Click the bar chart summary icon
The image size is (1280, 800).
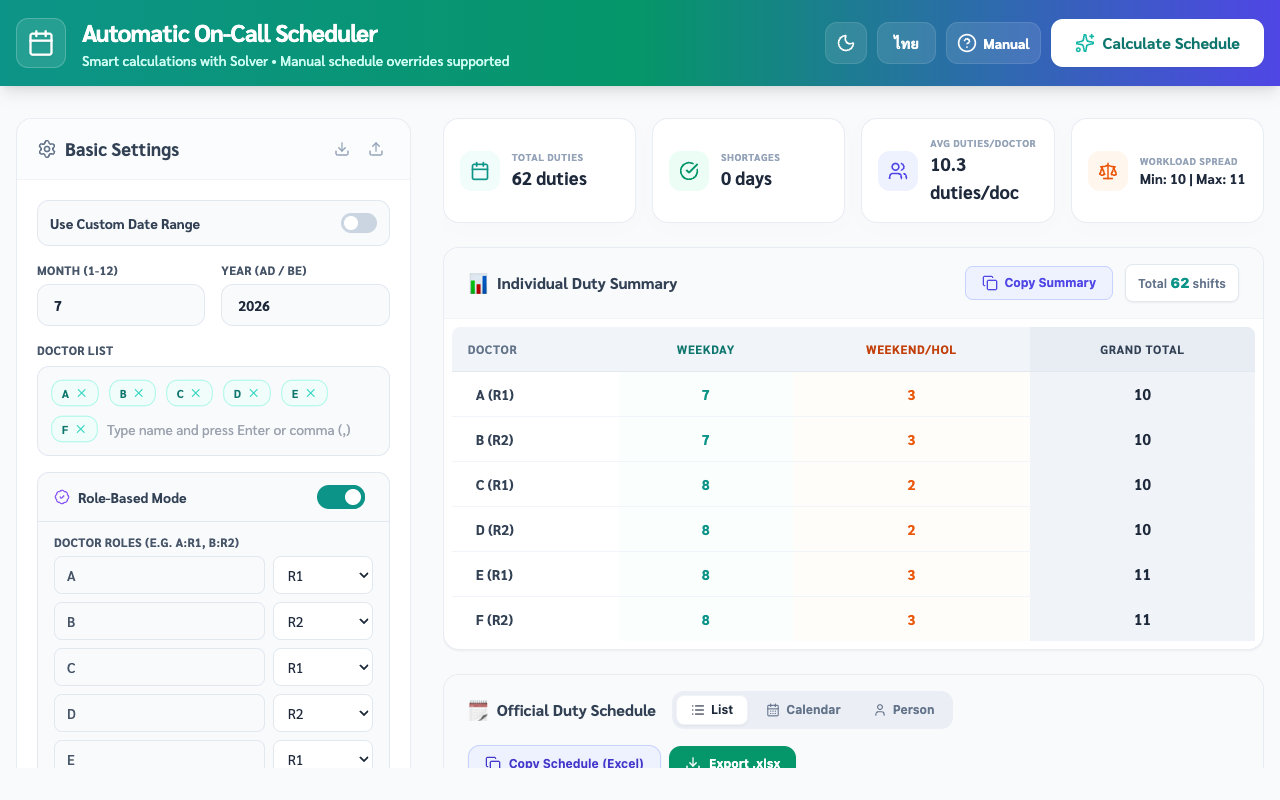(478, 283)
